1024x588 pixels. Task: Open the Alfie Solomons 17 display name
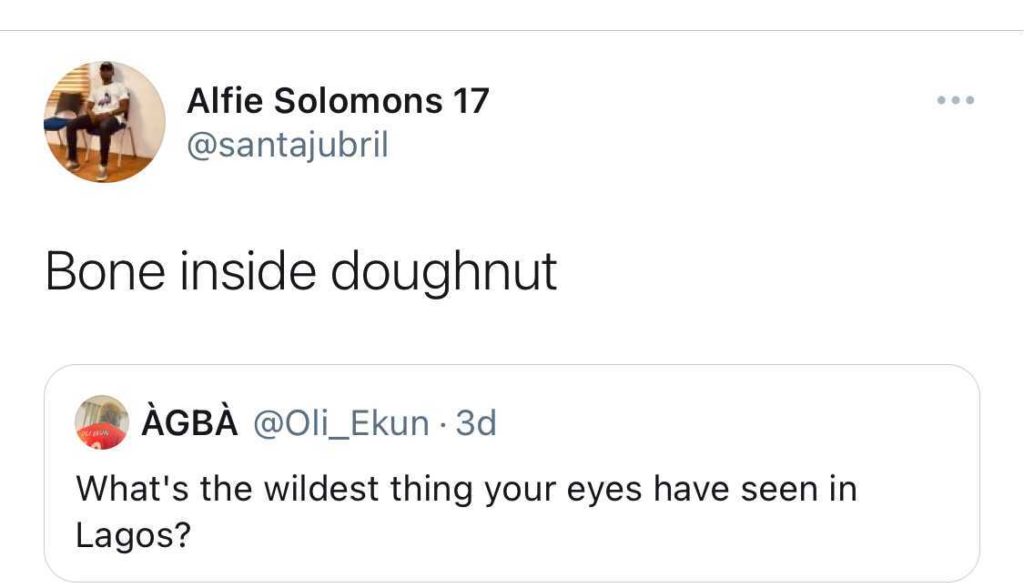[x=338, y=101]
